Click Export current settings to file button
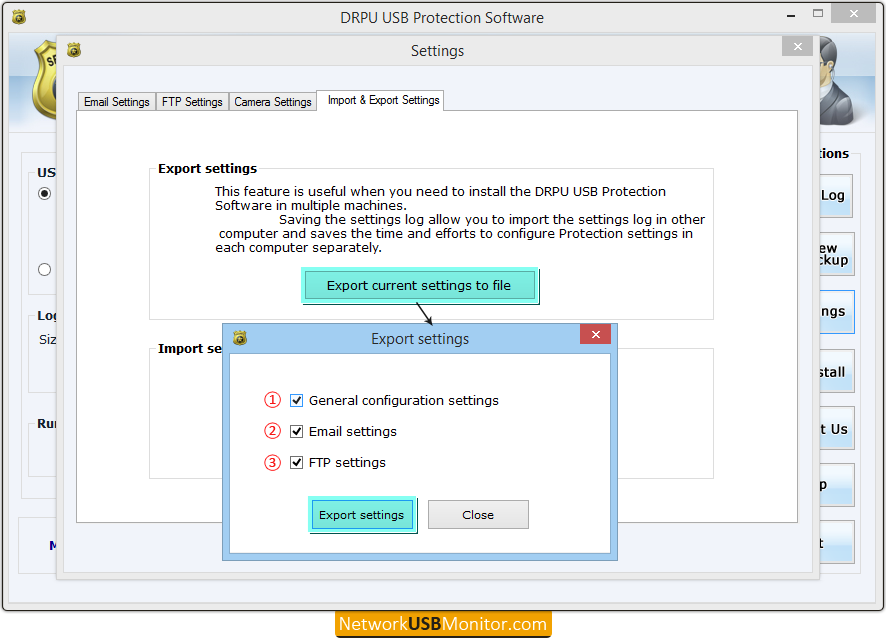Image resolution: width=886 pixels, height=638 pixels. click(x=420, y=285)
